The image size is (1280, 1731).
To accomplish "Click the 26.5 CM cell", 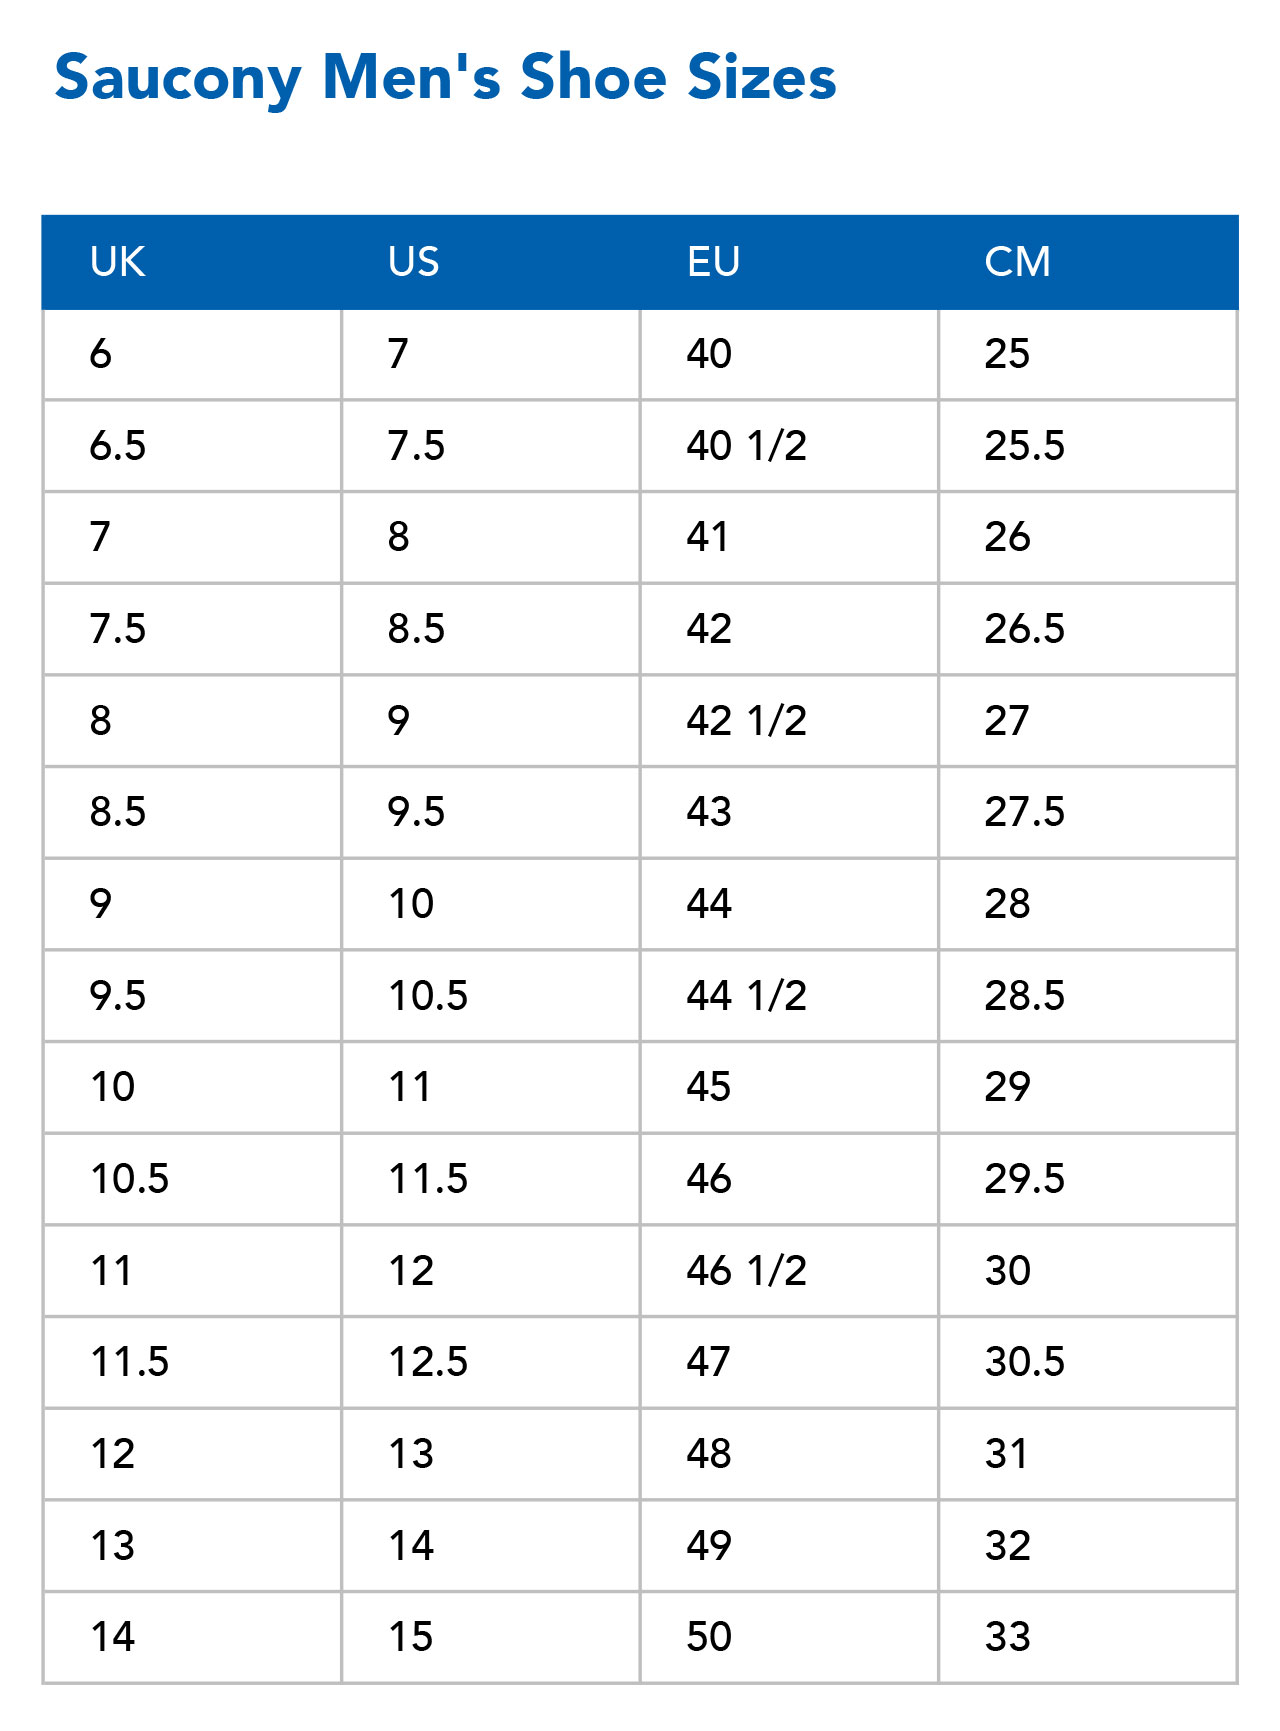I will click(x=1088, y=629).
